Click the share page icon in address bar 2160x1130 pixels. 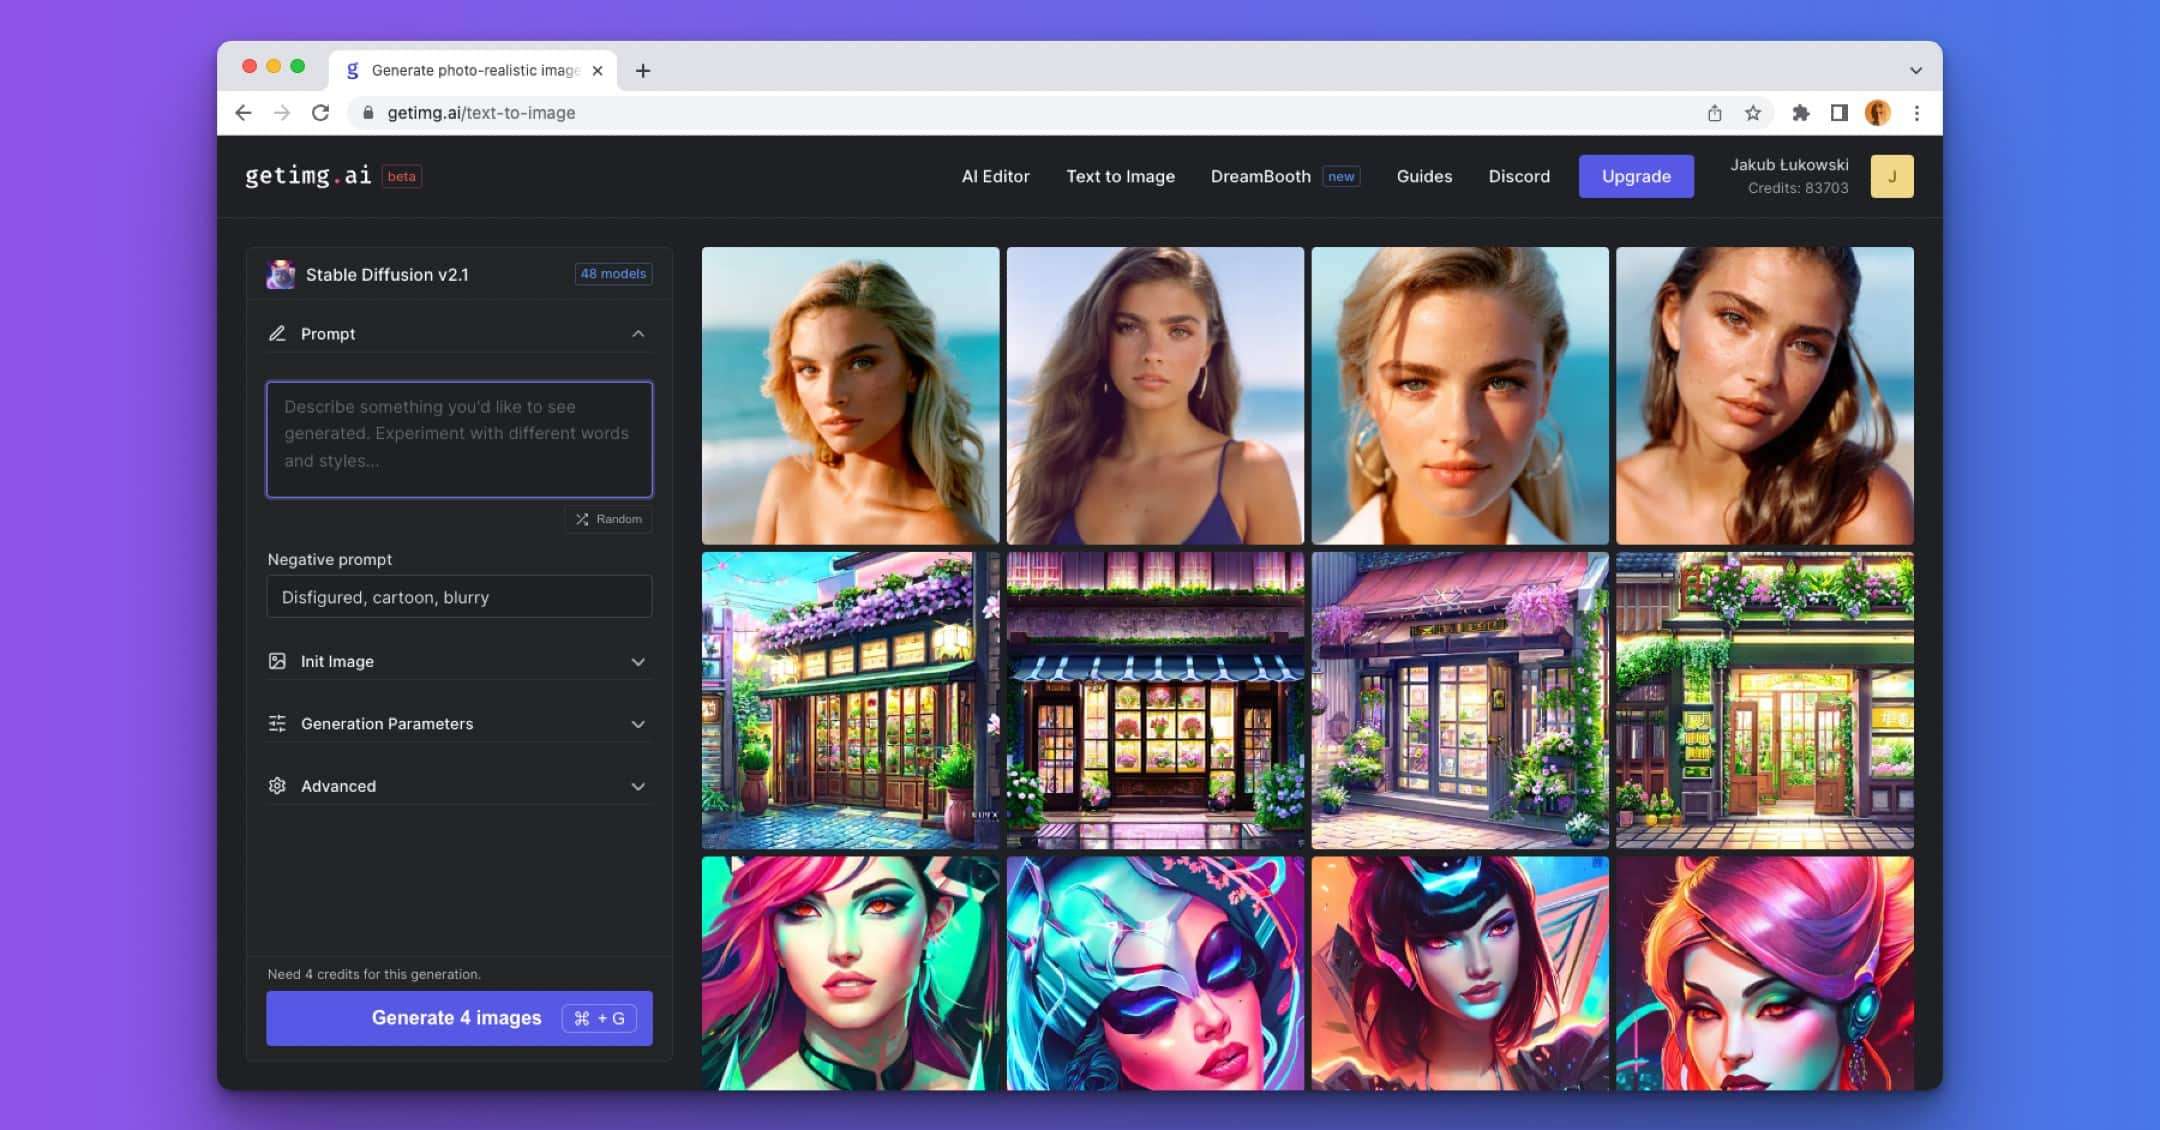(x=1714, y=113)
